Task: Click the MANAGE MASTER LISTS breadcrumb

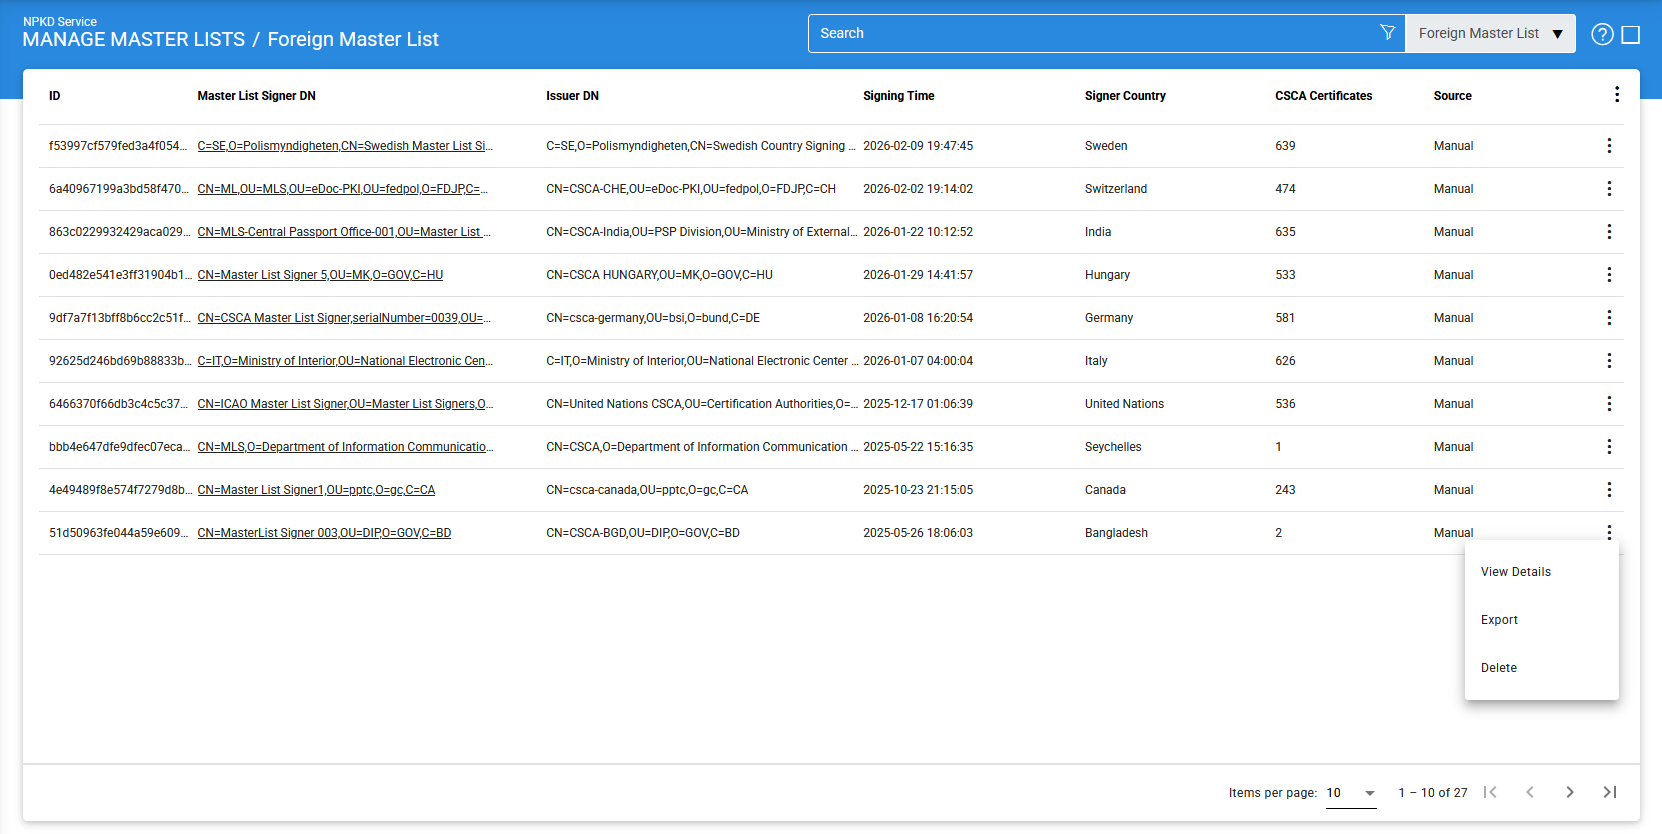Action: (x=133, y=39)
